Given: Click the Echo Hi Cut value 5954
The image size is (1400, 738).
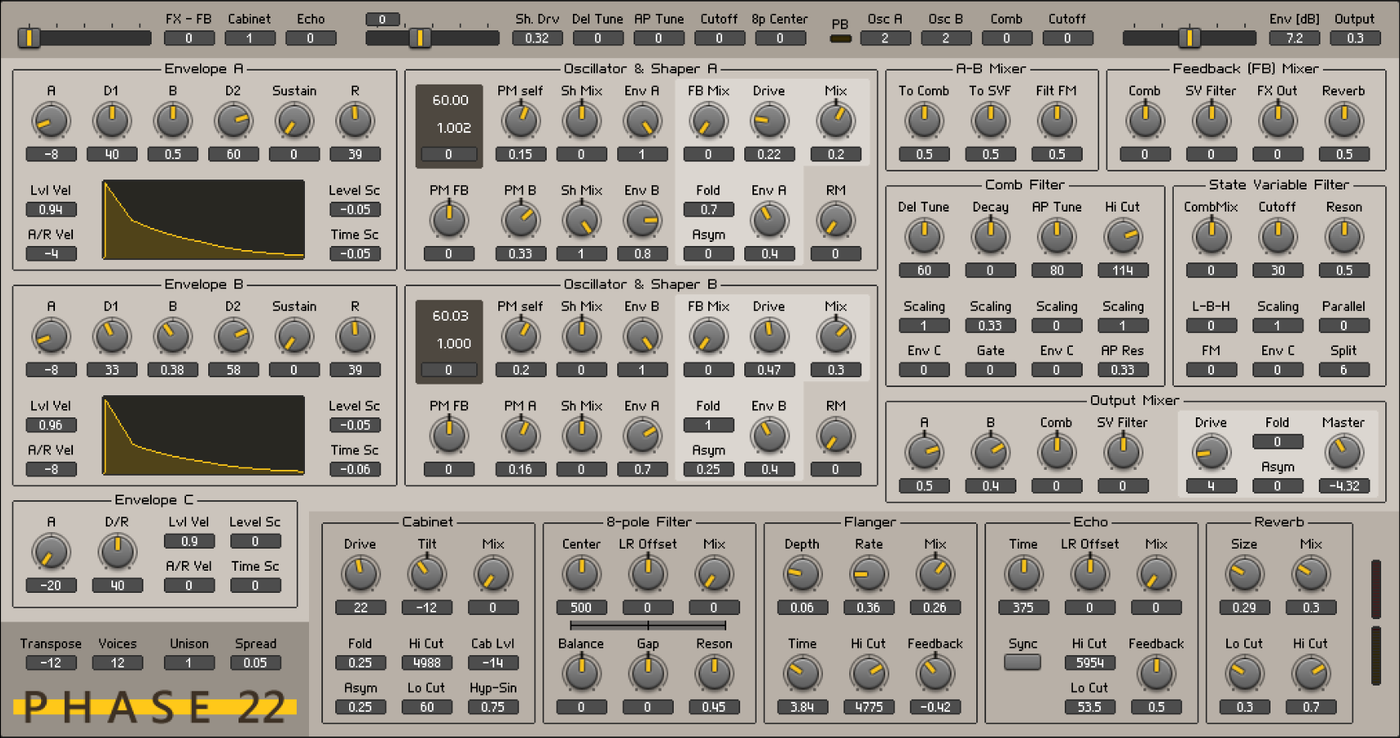Looking at the screenshot, I should (x=1089, y=662).
